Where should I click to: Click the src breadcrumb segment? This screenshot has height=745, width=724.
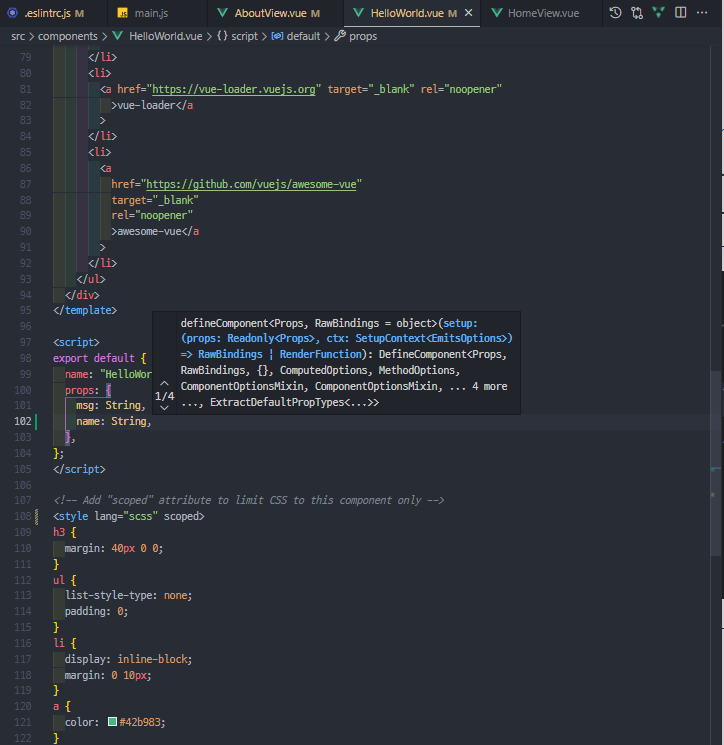(18, 36)
